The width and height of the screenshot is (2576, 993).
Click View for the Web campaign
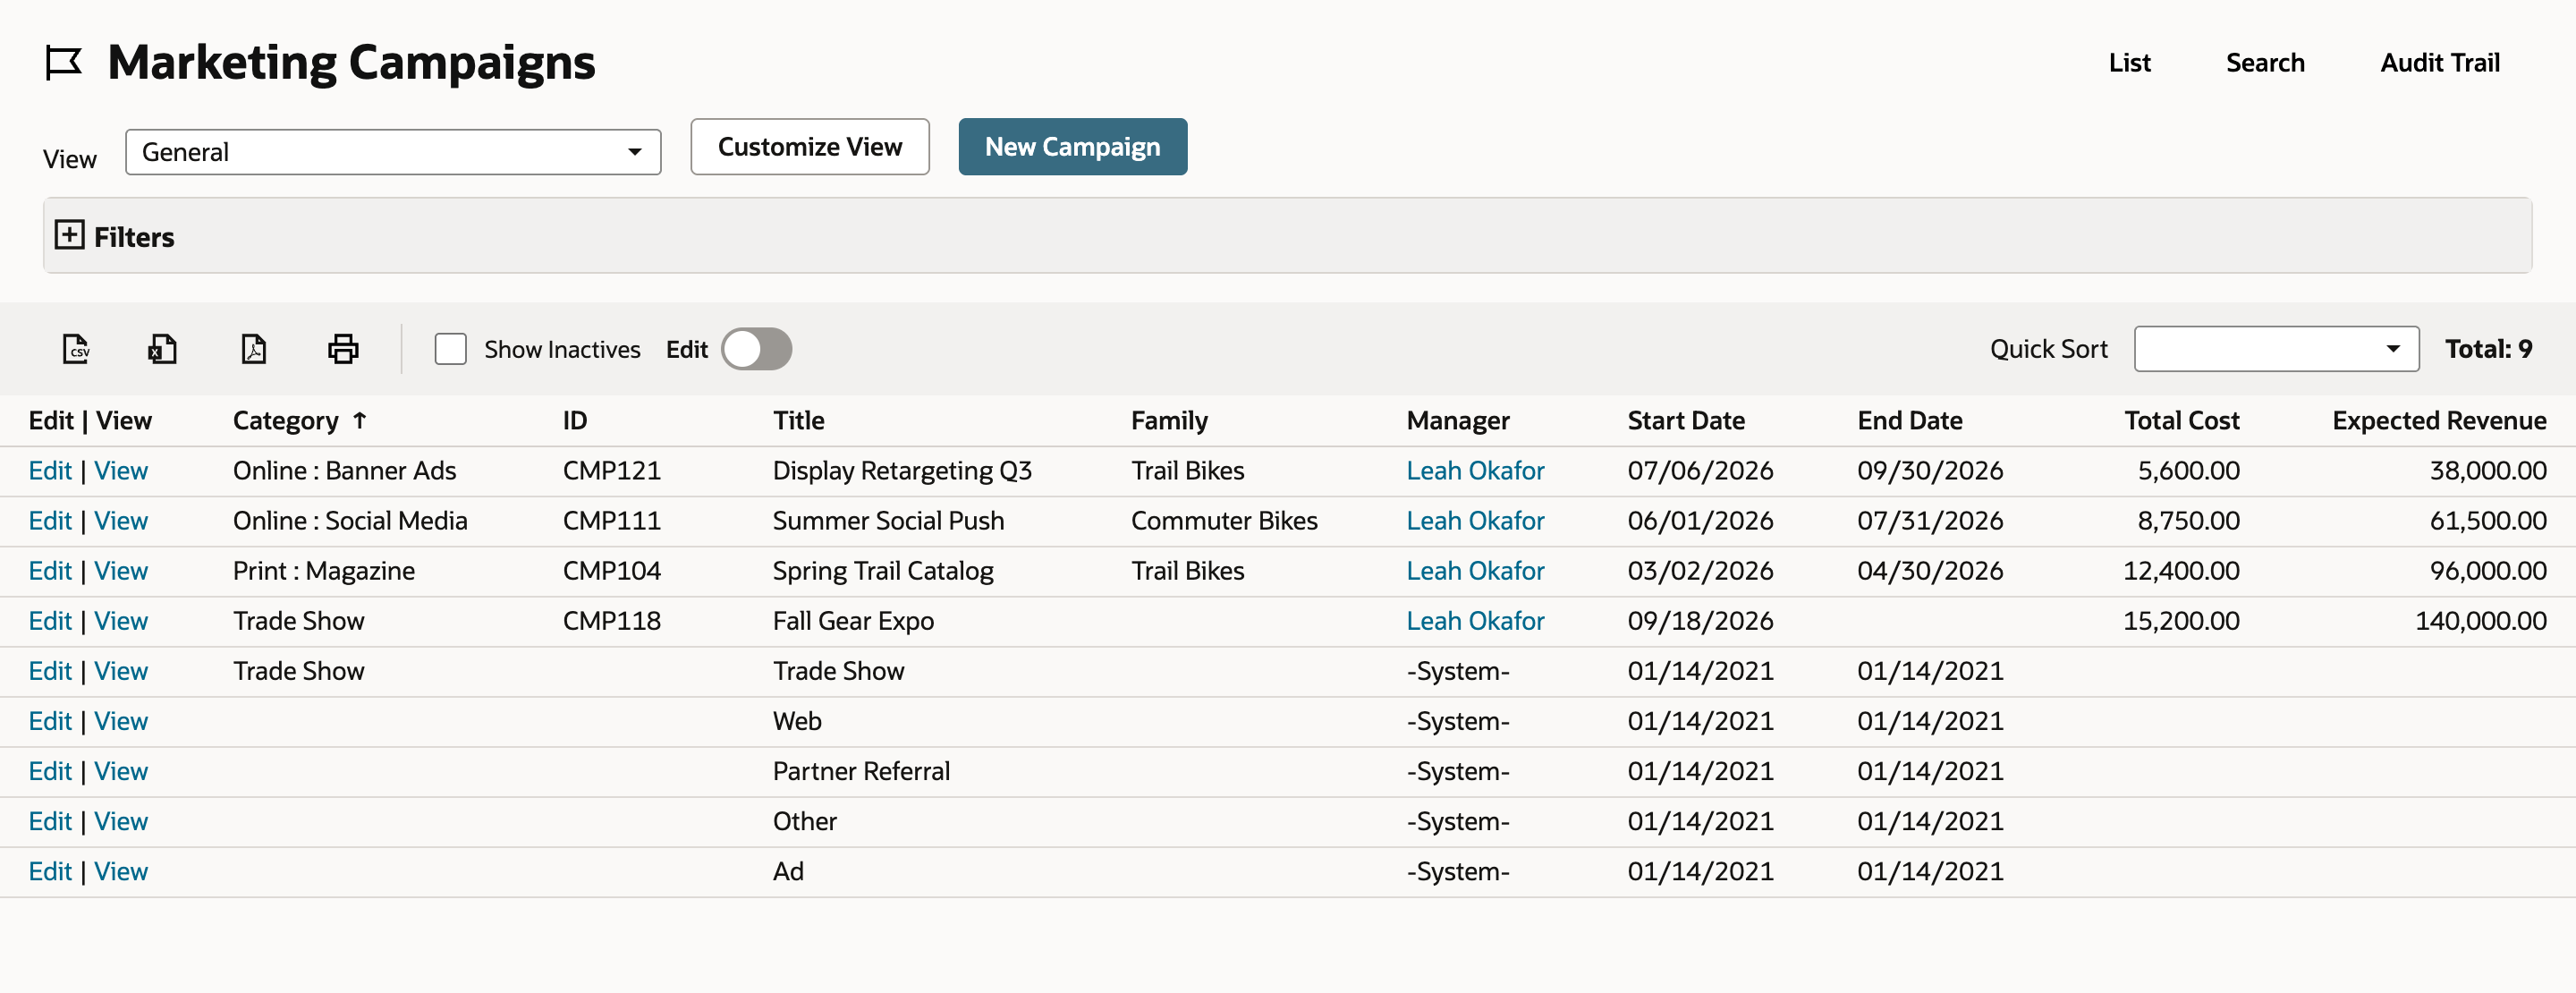[121, 721]
